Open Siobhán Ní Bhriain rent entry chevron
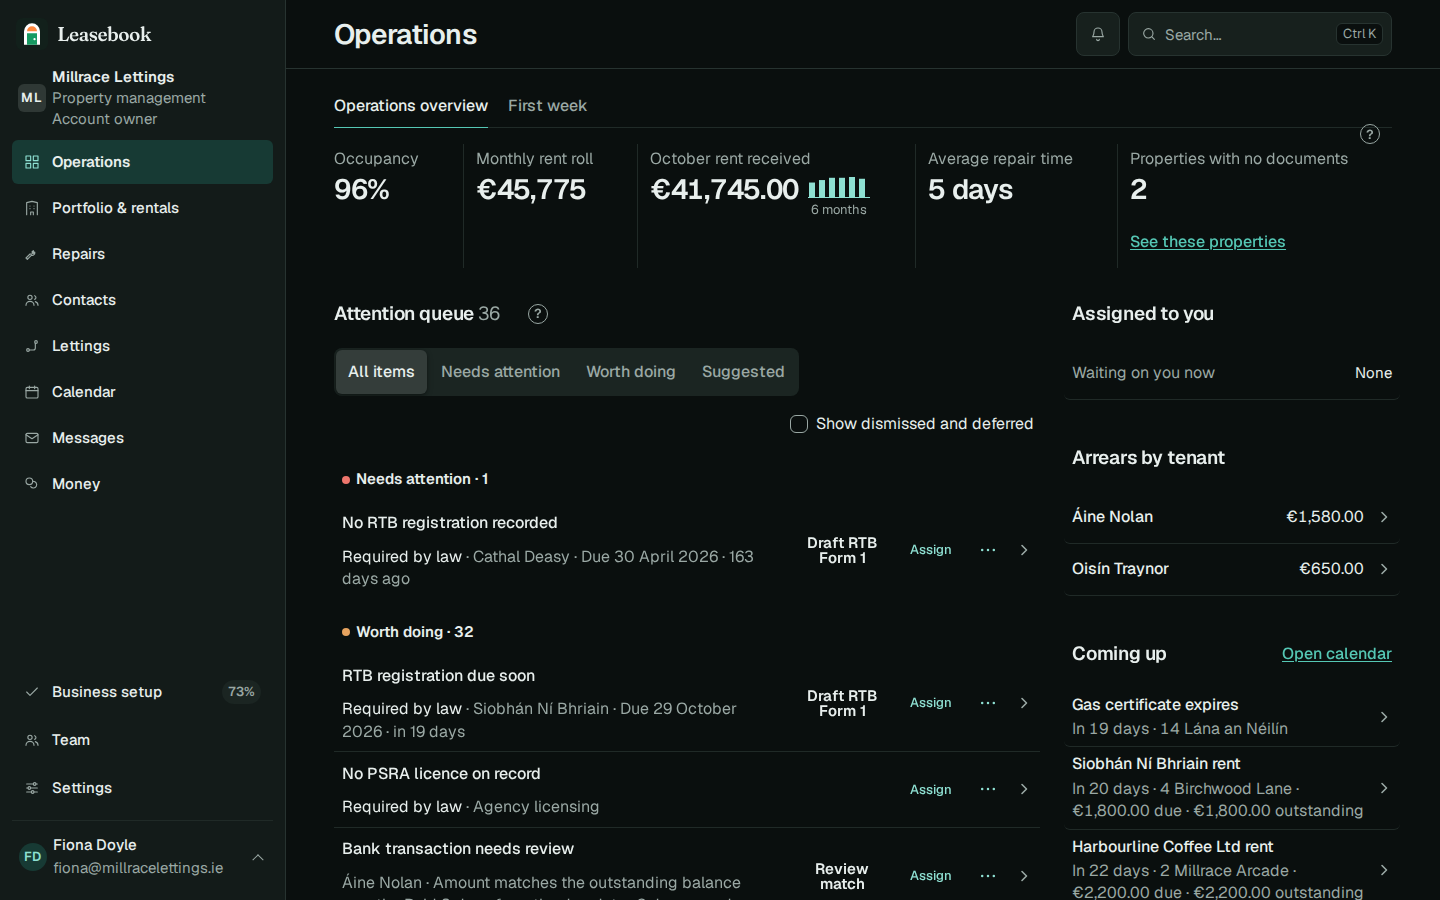1440x900 pixels. pos(1384,788)
